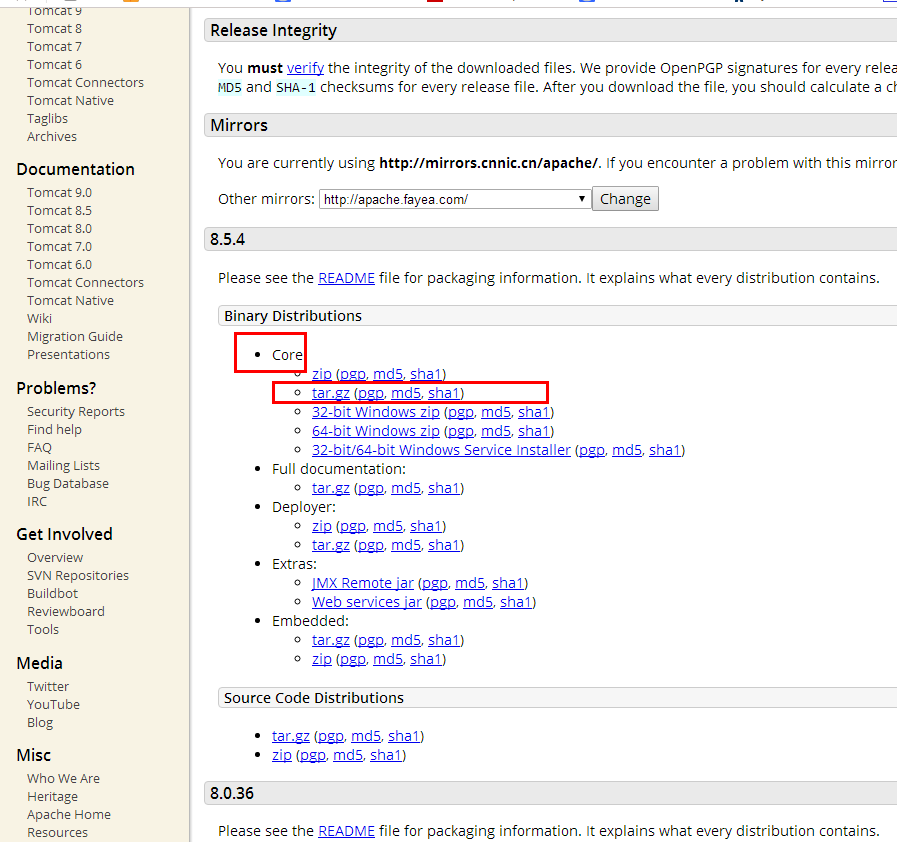Open Tomcat 6.0 documentation
This screenshot has width=897, height=842.
[x=59, y=265]
